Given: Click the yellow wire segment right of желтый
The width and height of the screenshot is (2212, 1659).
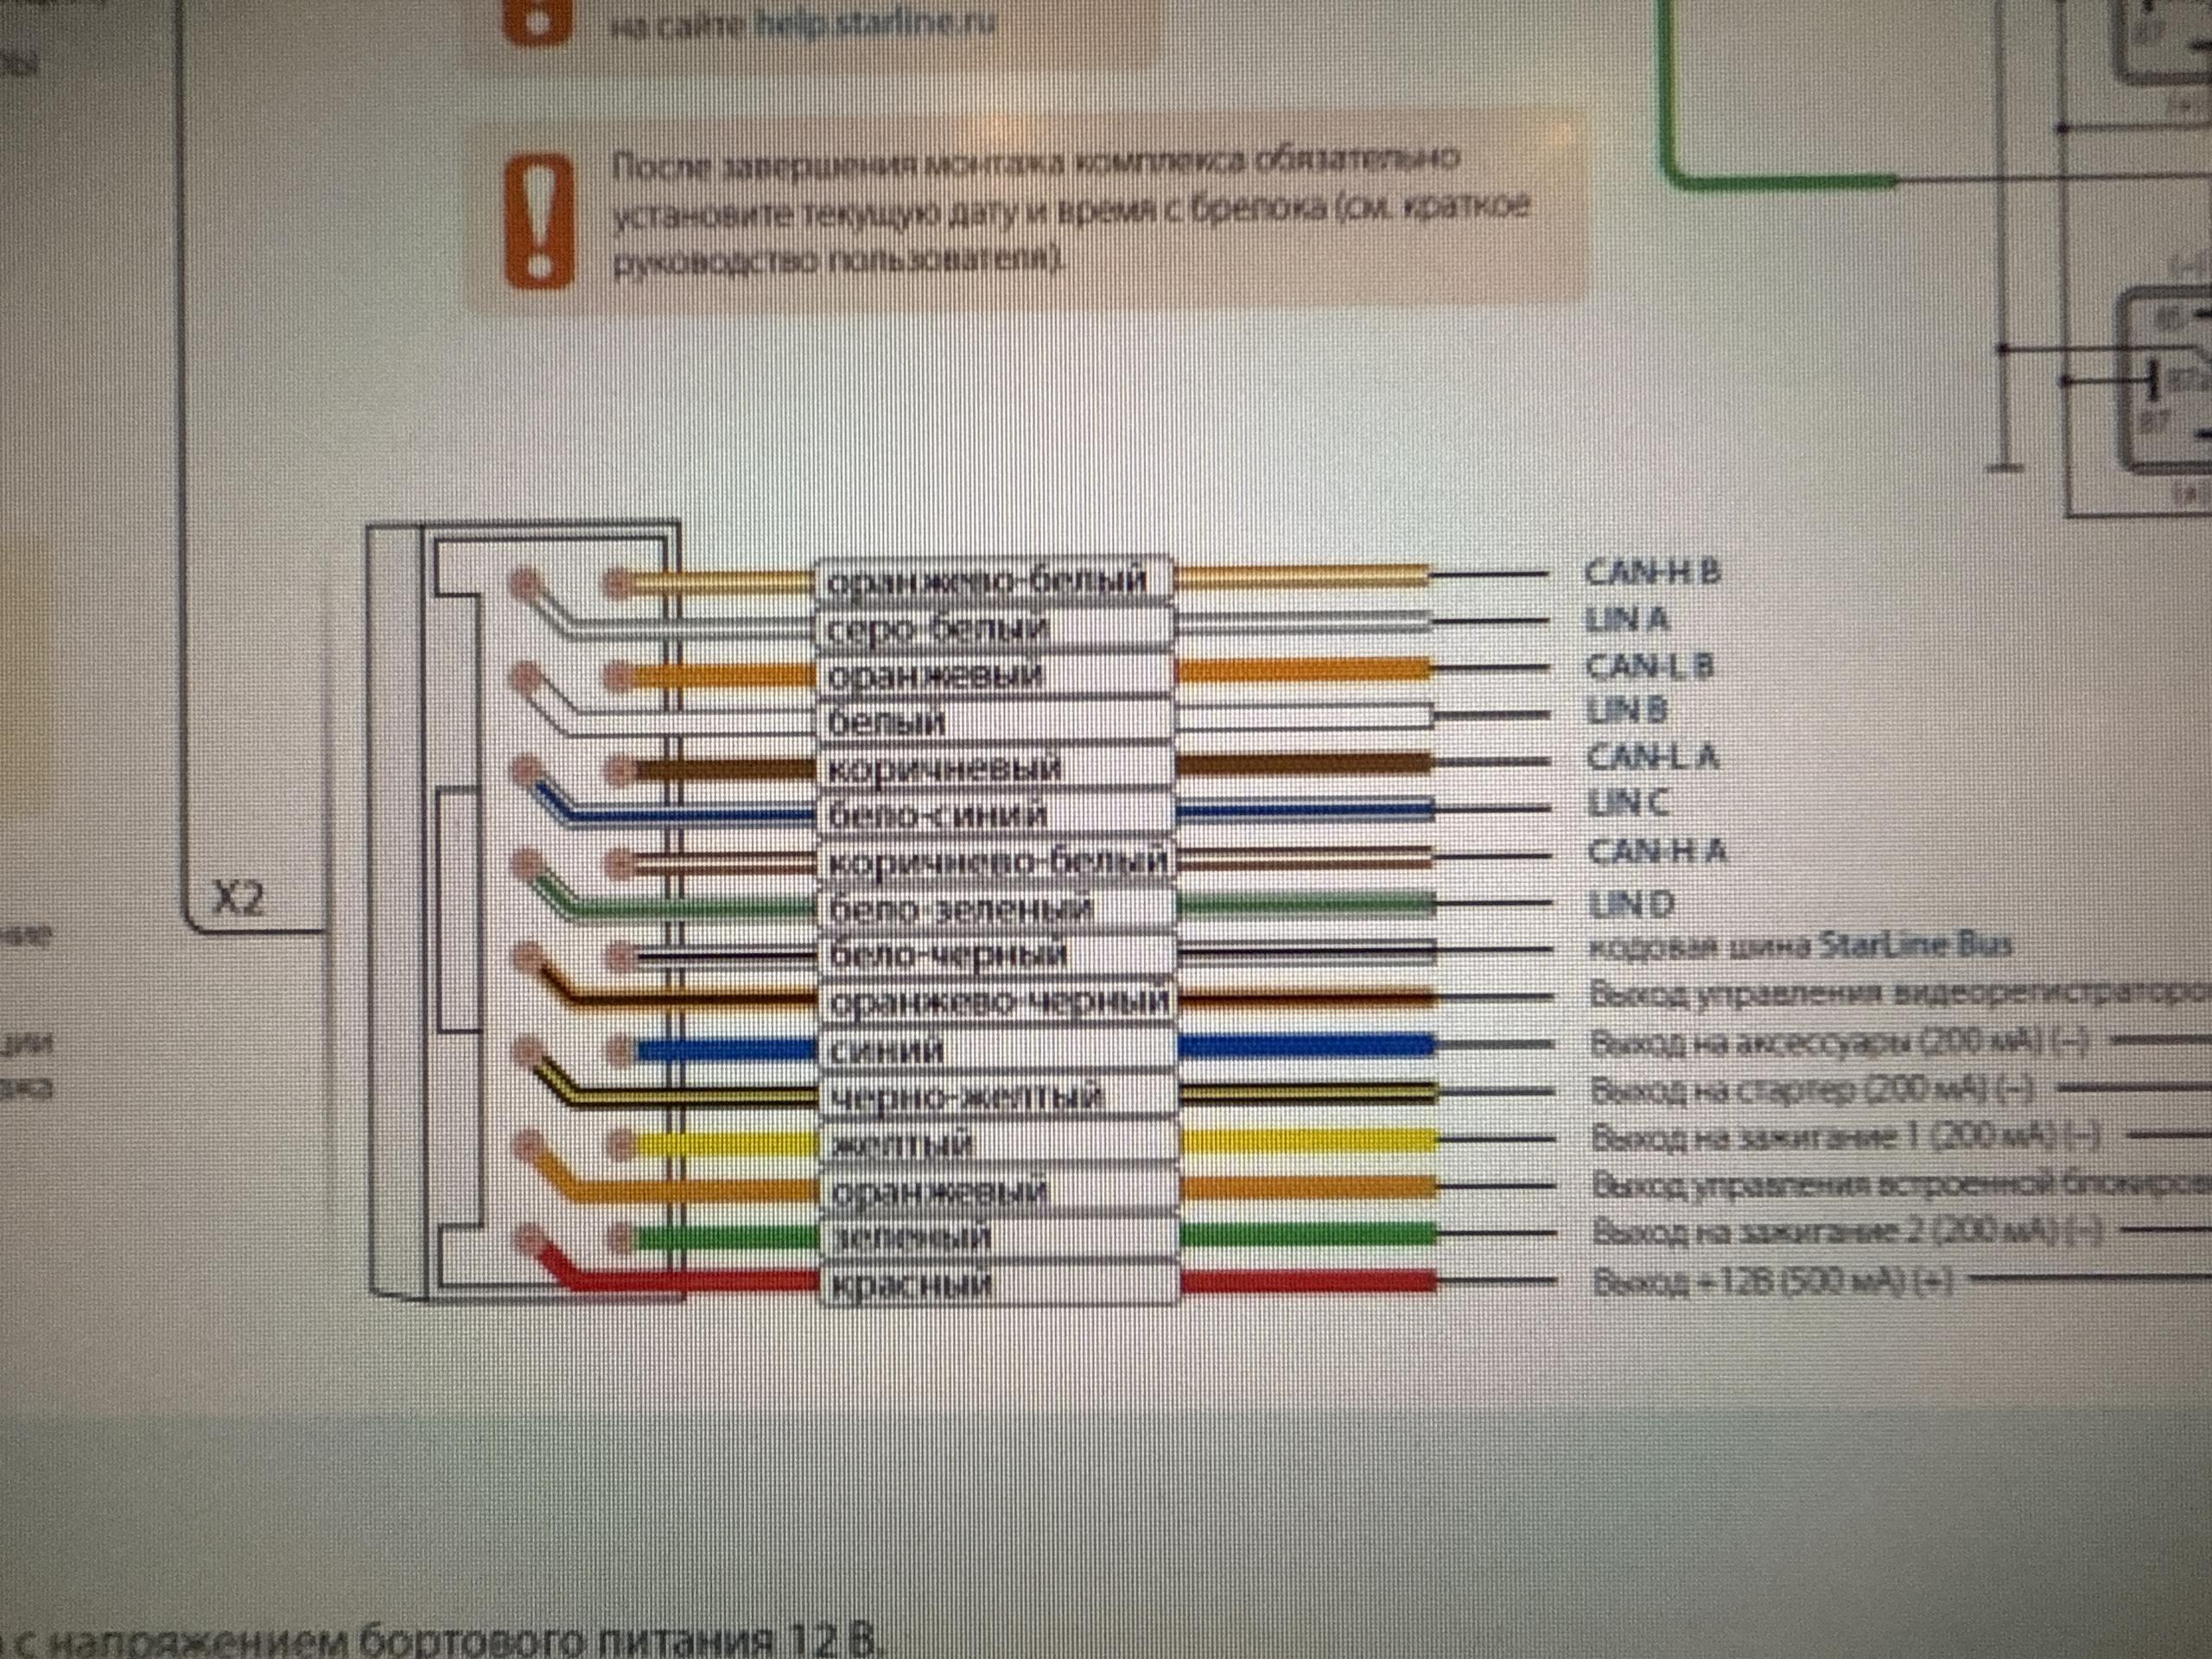Looking at the screenshot, I should tap(1307, 1140).
